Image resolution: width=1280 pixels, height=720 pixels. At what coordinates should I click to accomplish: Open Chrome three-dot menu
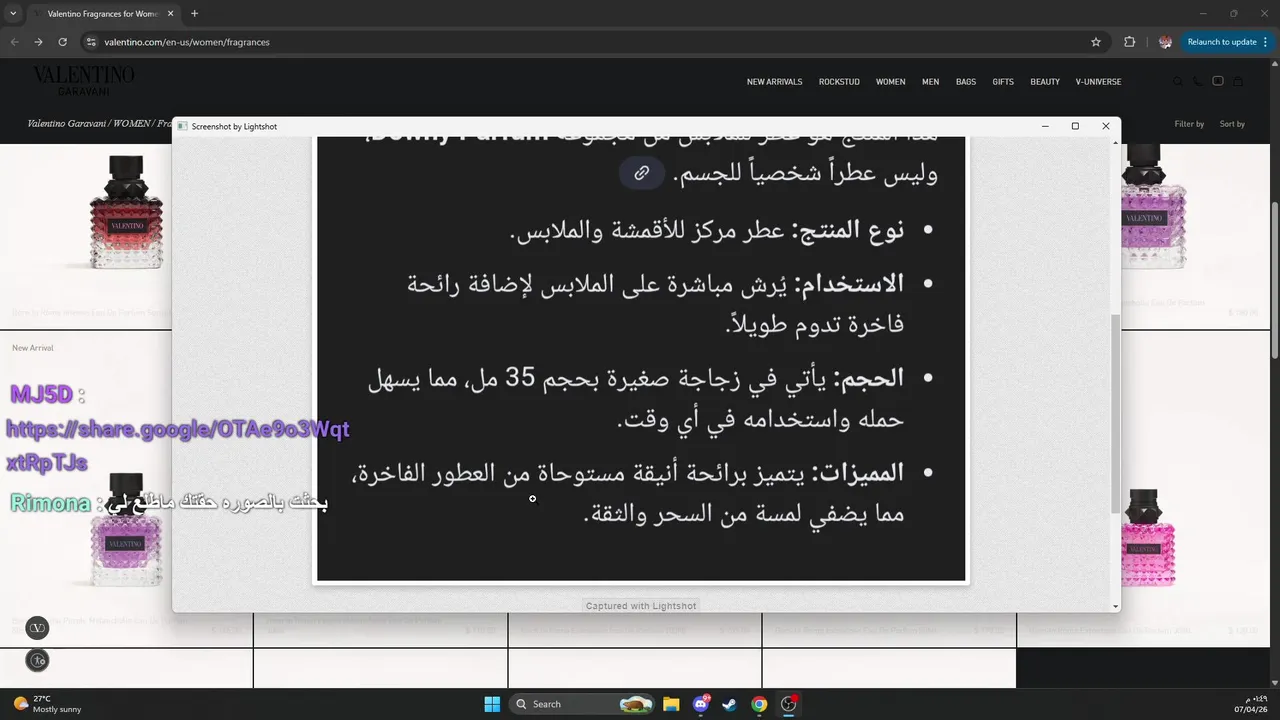coord(1267,42)
